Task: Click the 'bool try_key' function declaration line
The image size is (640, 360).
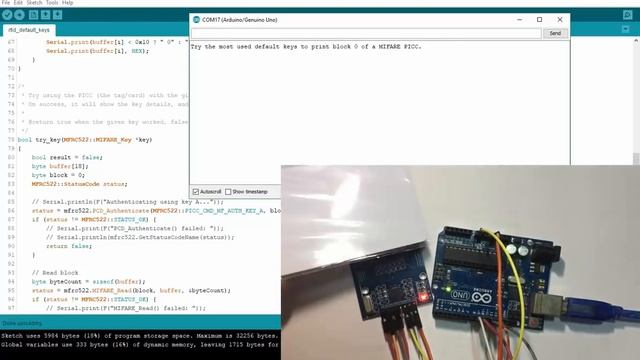Action: pos(85,140)
